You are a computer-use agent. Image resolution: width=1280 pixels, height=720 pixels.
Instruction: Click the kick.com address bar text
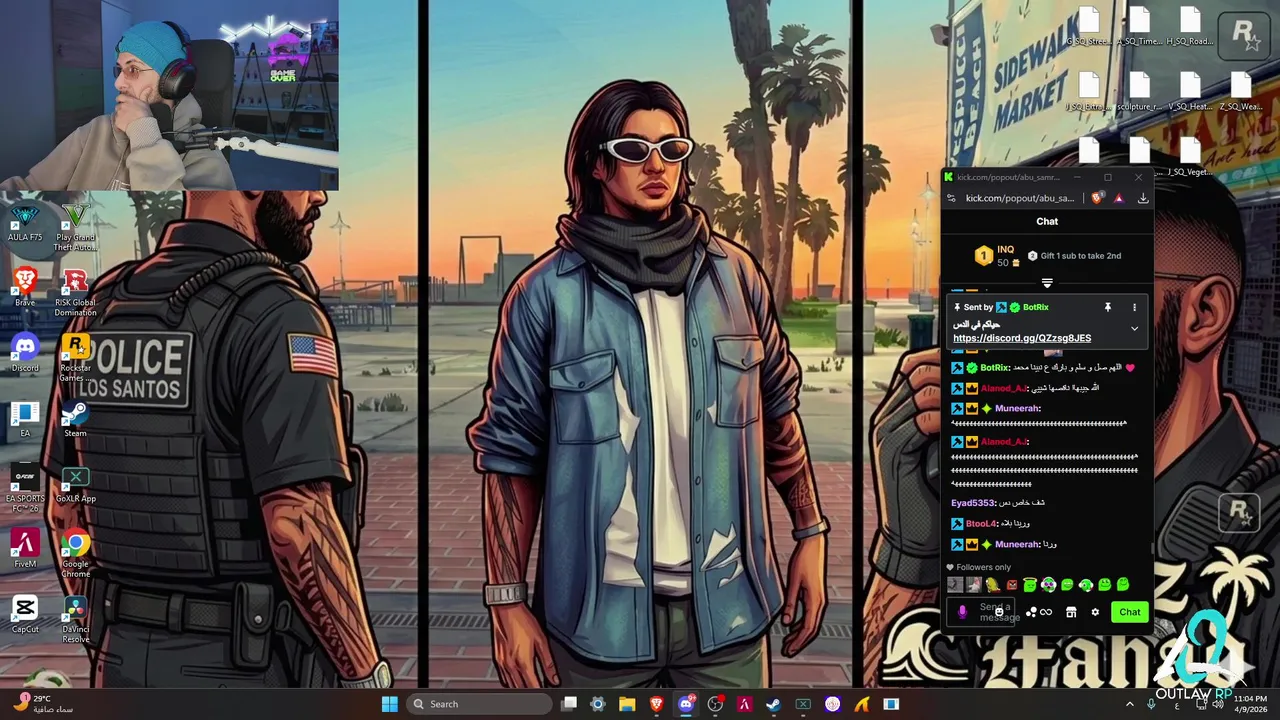pos(1019,198)
